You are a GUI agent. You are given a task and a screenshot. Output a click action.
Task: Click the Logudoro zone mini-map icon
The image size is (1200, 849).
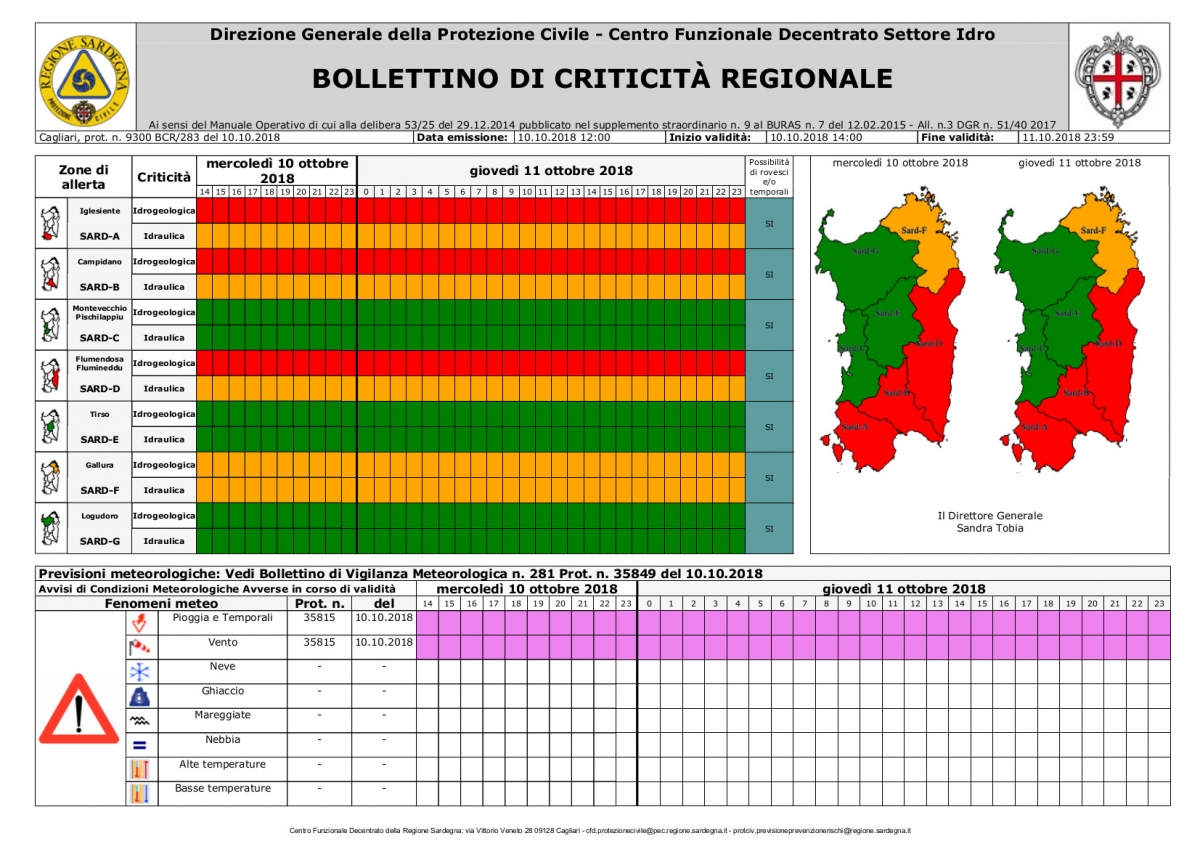[x=49, y=528]
